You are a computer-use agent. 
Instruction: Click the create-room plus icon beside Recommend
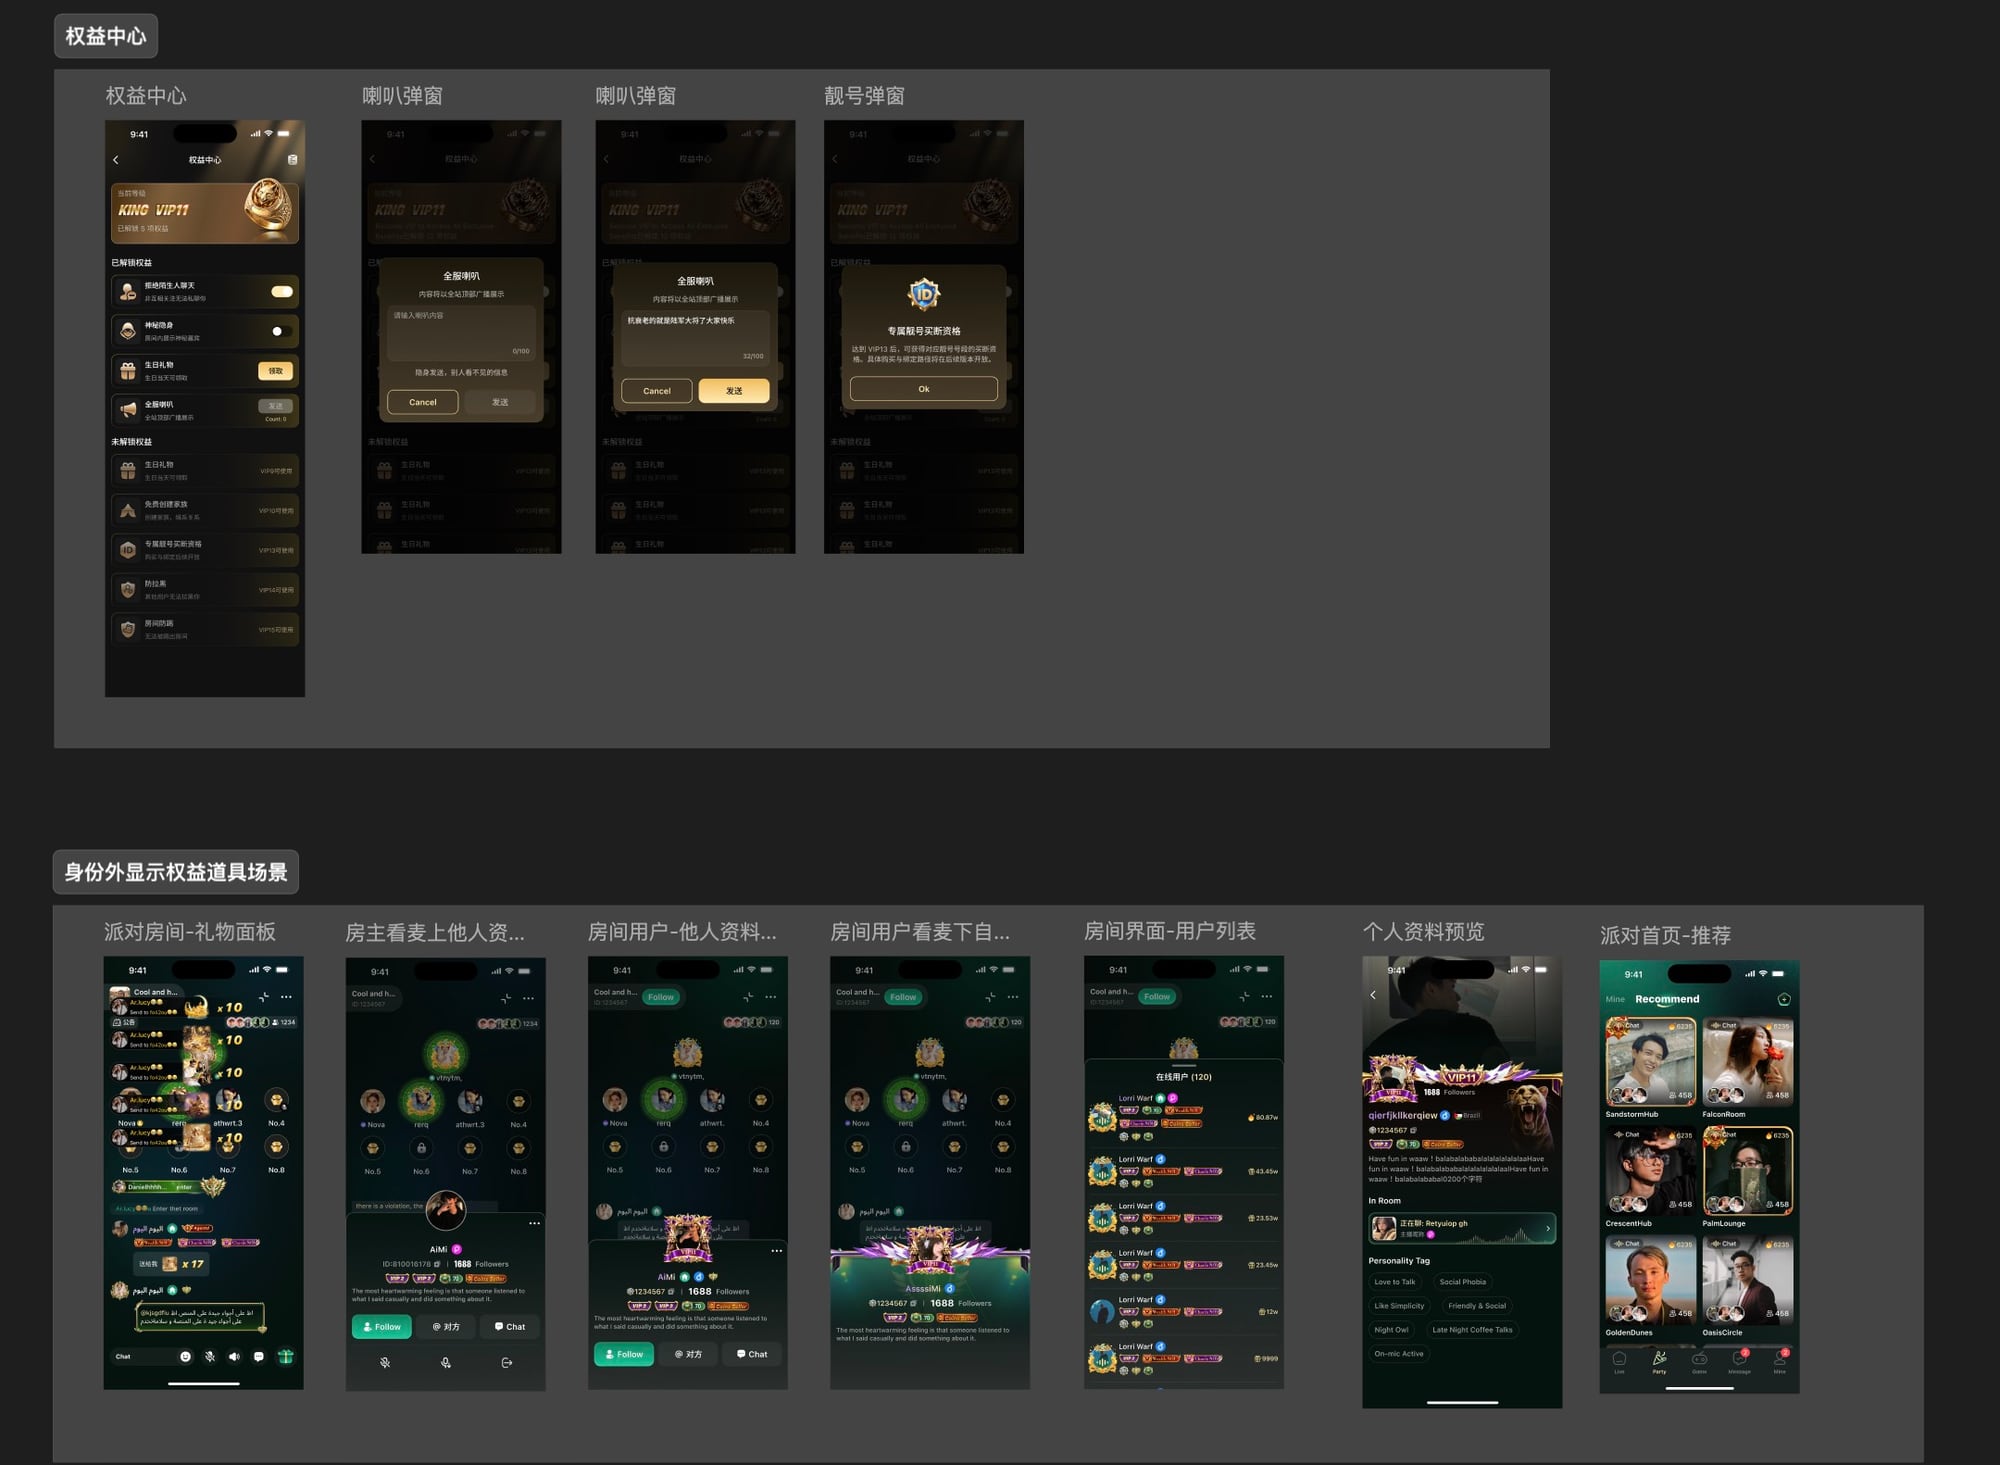(1784, 999)
